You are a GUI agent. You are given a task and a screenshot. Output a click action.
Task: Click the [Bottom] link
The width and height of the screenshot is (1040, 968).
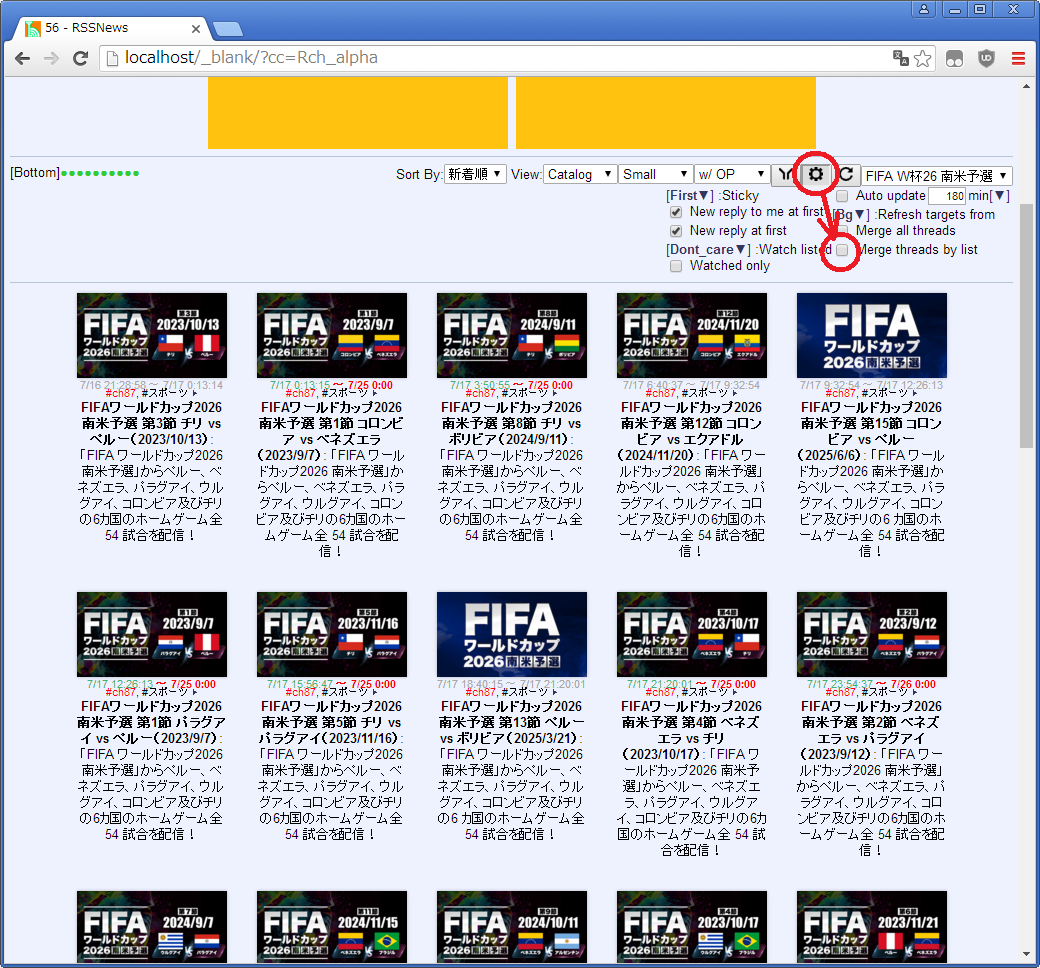(34, 173)
